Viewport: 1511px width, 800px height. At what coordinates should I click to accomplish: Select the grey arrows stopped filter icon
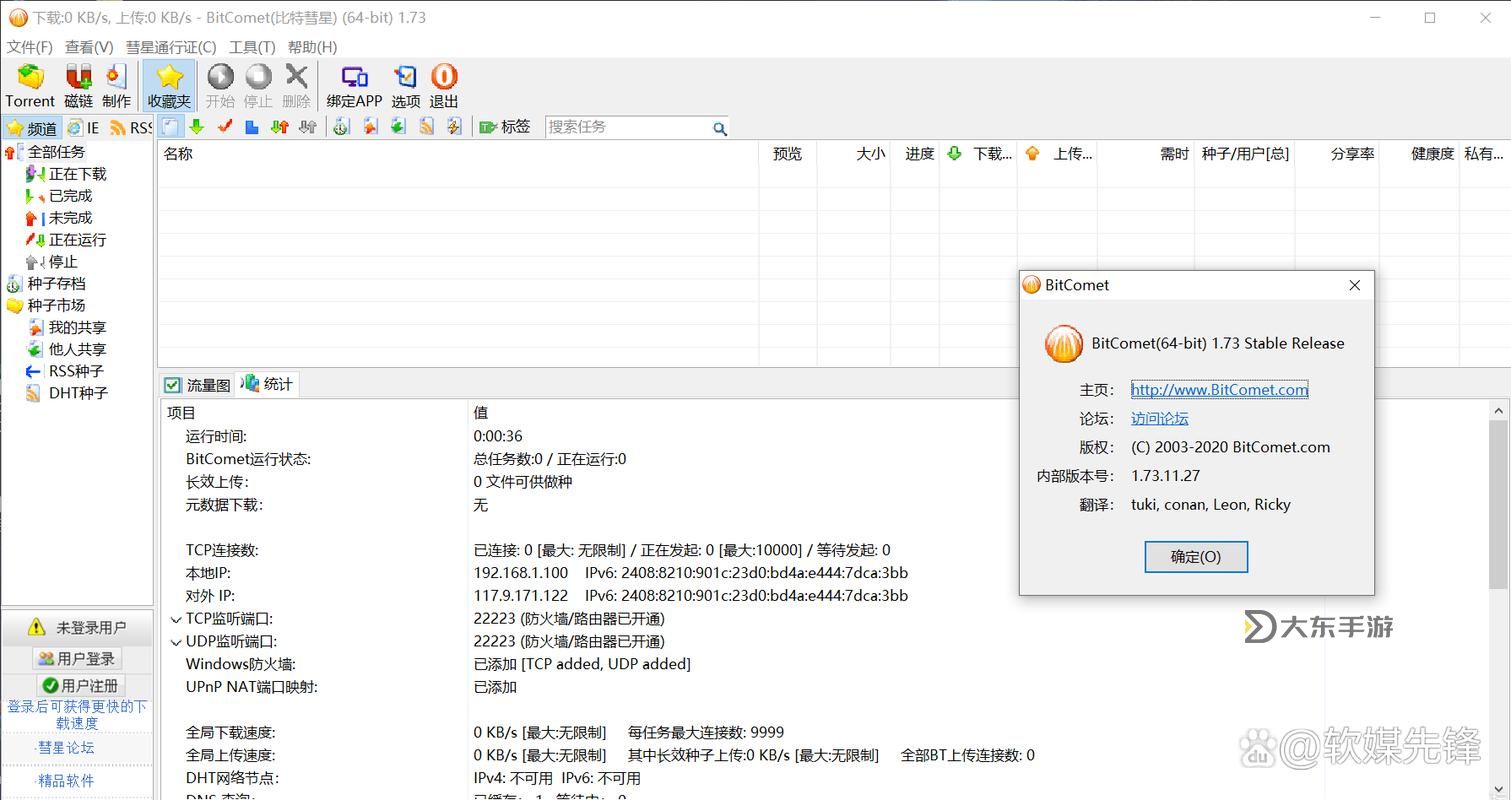[308, 127]
